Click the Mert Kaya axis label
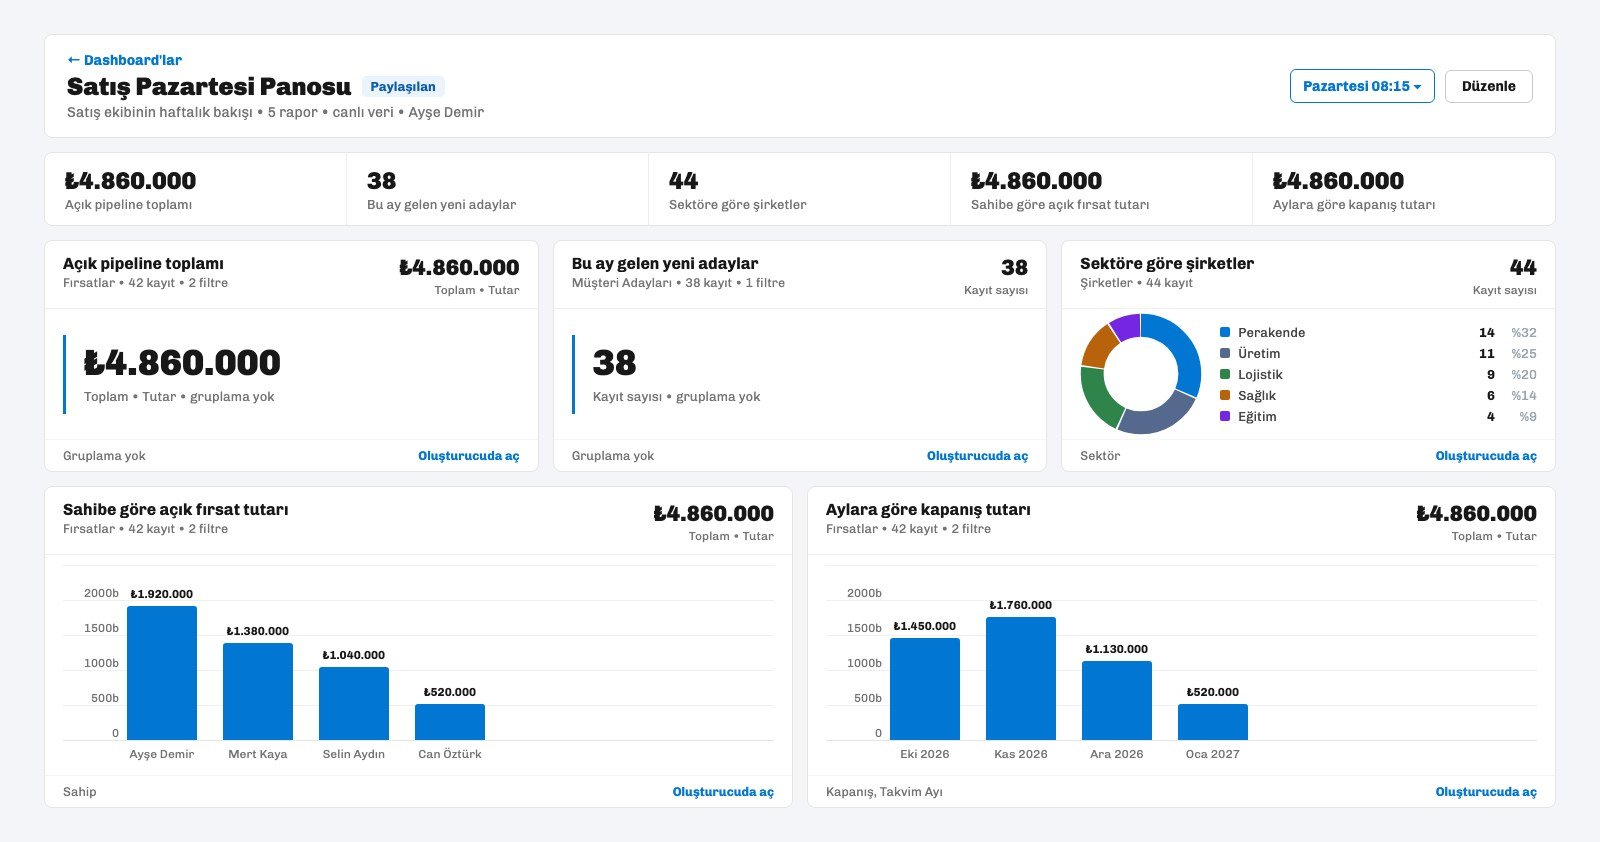This screenshot has width=1600, height=842. (258, 754)
